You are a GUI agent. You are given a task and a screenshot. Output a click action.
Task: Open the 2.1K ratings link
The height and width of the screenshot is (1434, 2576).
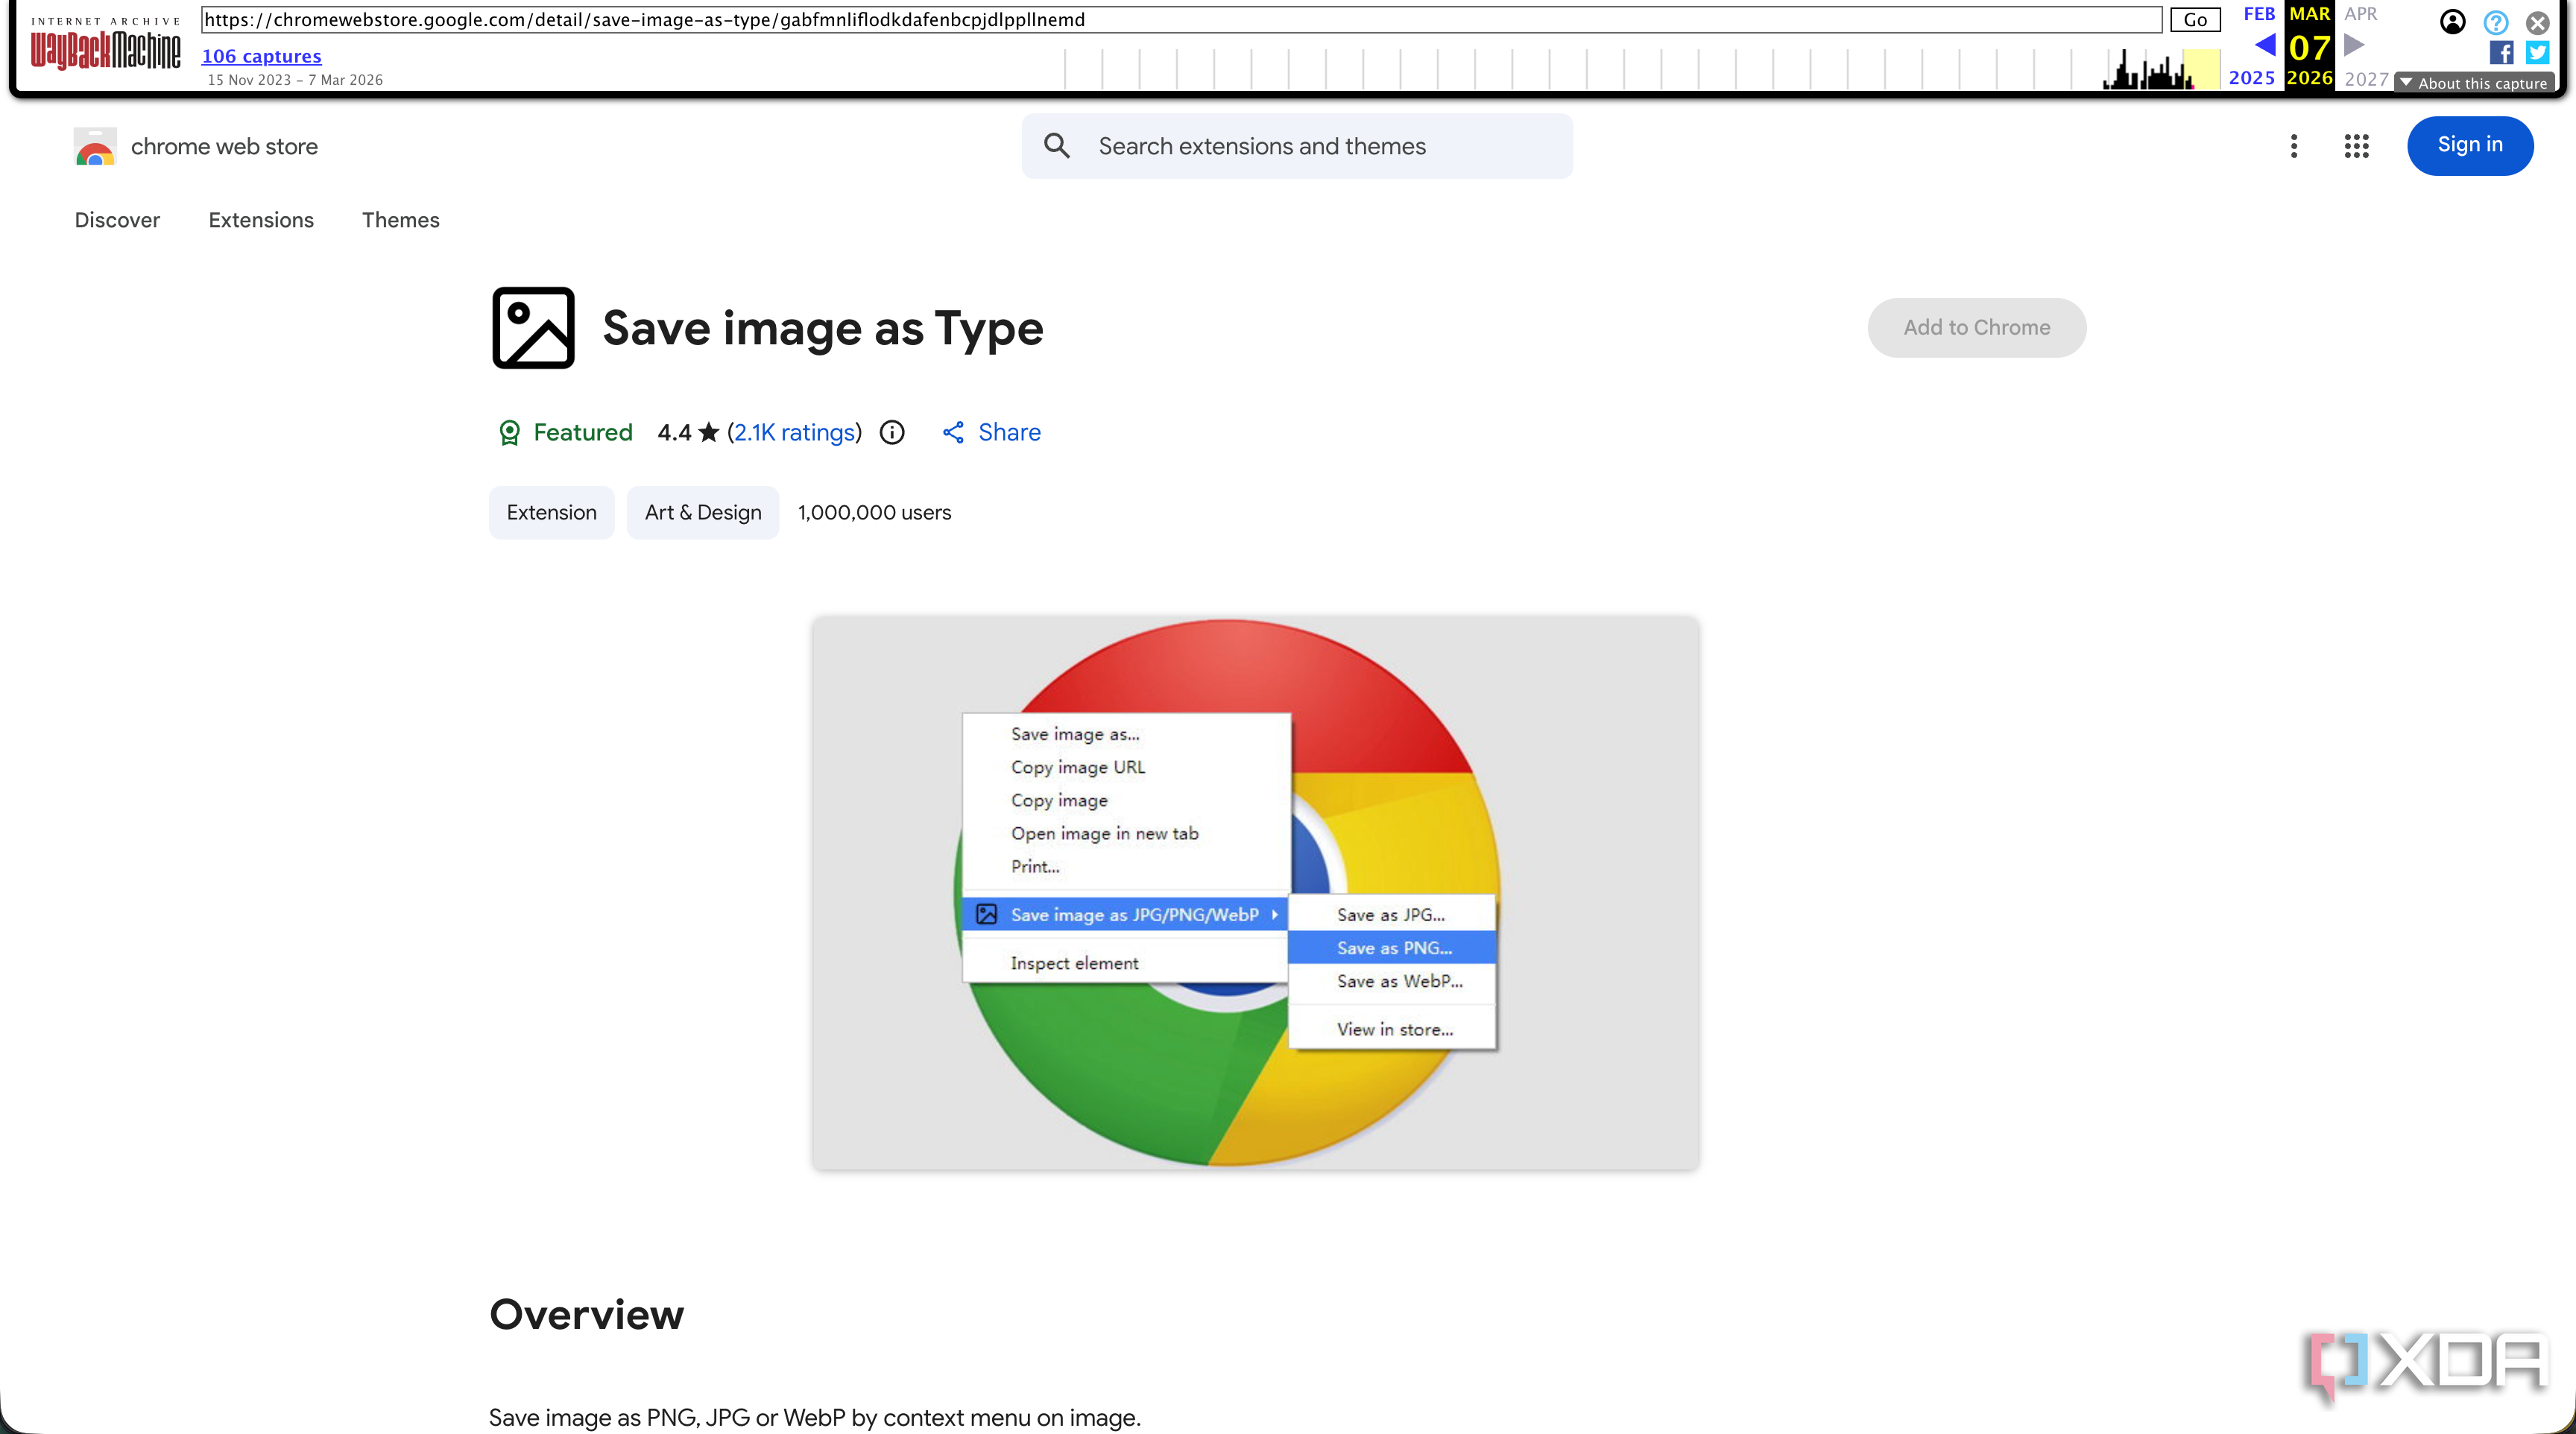[x=794, y=432]
